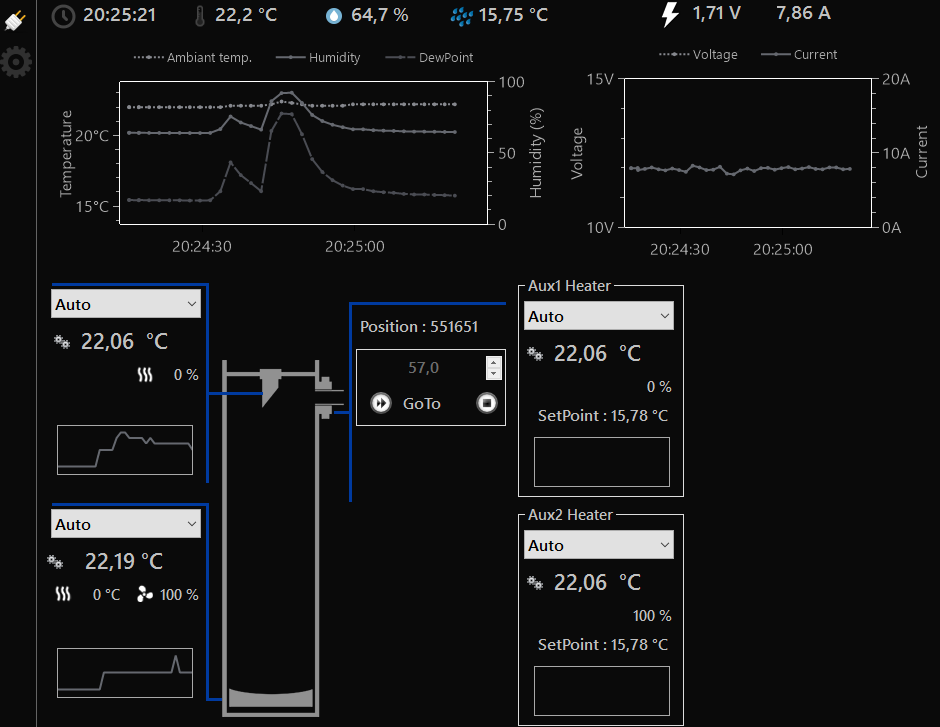Increase focuser value with up stepper arrow

tap(493, 362)
